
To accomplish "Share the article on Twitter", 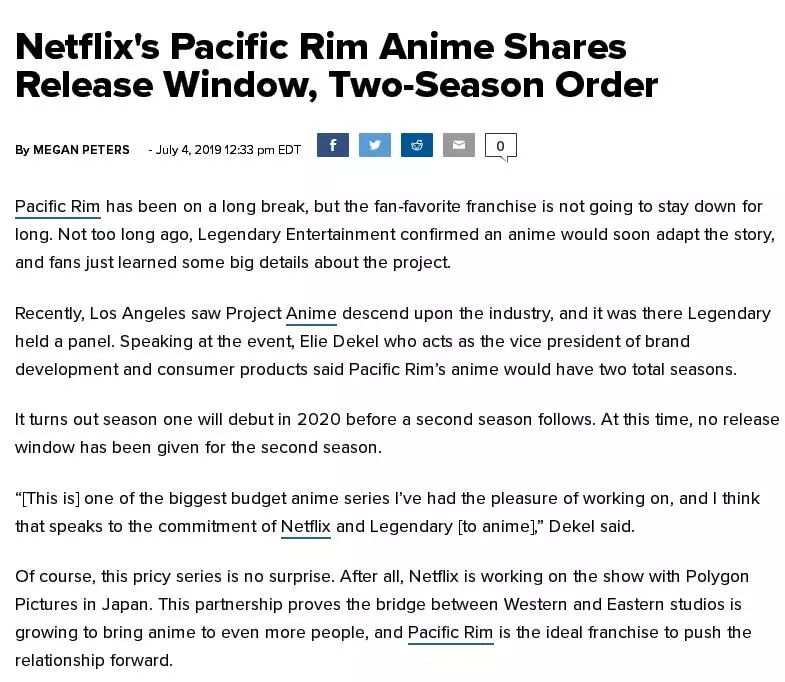I will tap(374, 145).
